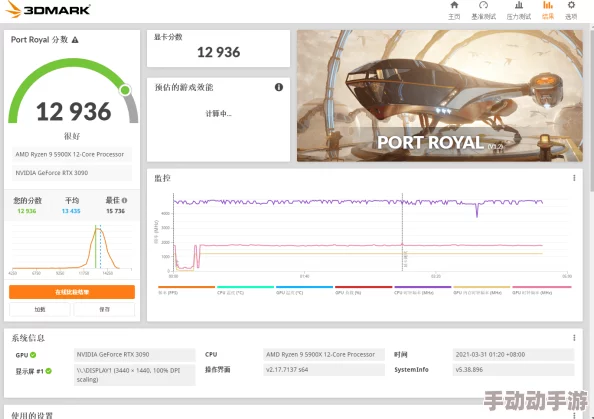Click the info icon in estimated game performance
Image resolution: width=594 pixels, height=419 pixels.
pyautogui.click(x=279, y=87)
